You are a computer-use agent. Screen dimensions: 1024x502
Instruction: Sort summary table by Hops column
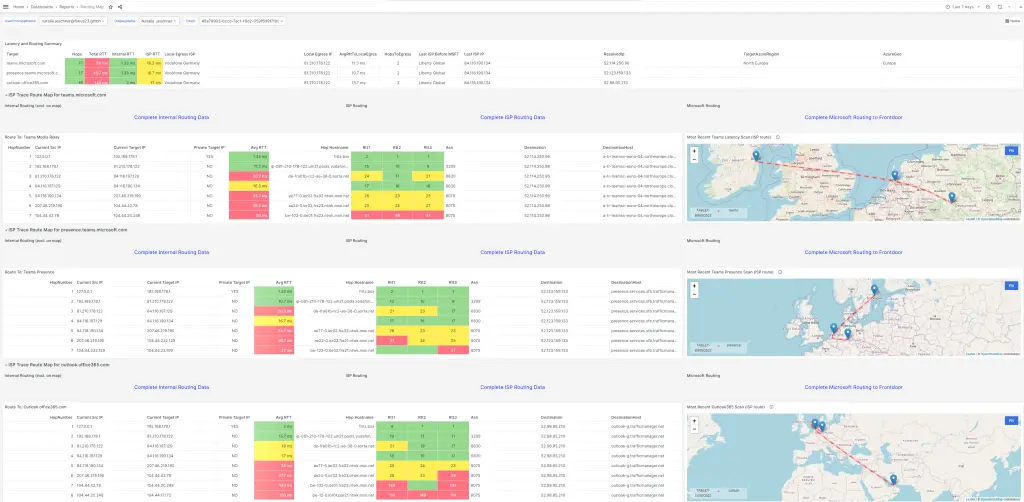[77, 54]
